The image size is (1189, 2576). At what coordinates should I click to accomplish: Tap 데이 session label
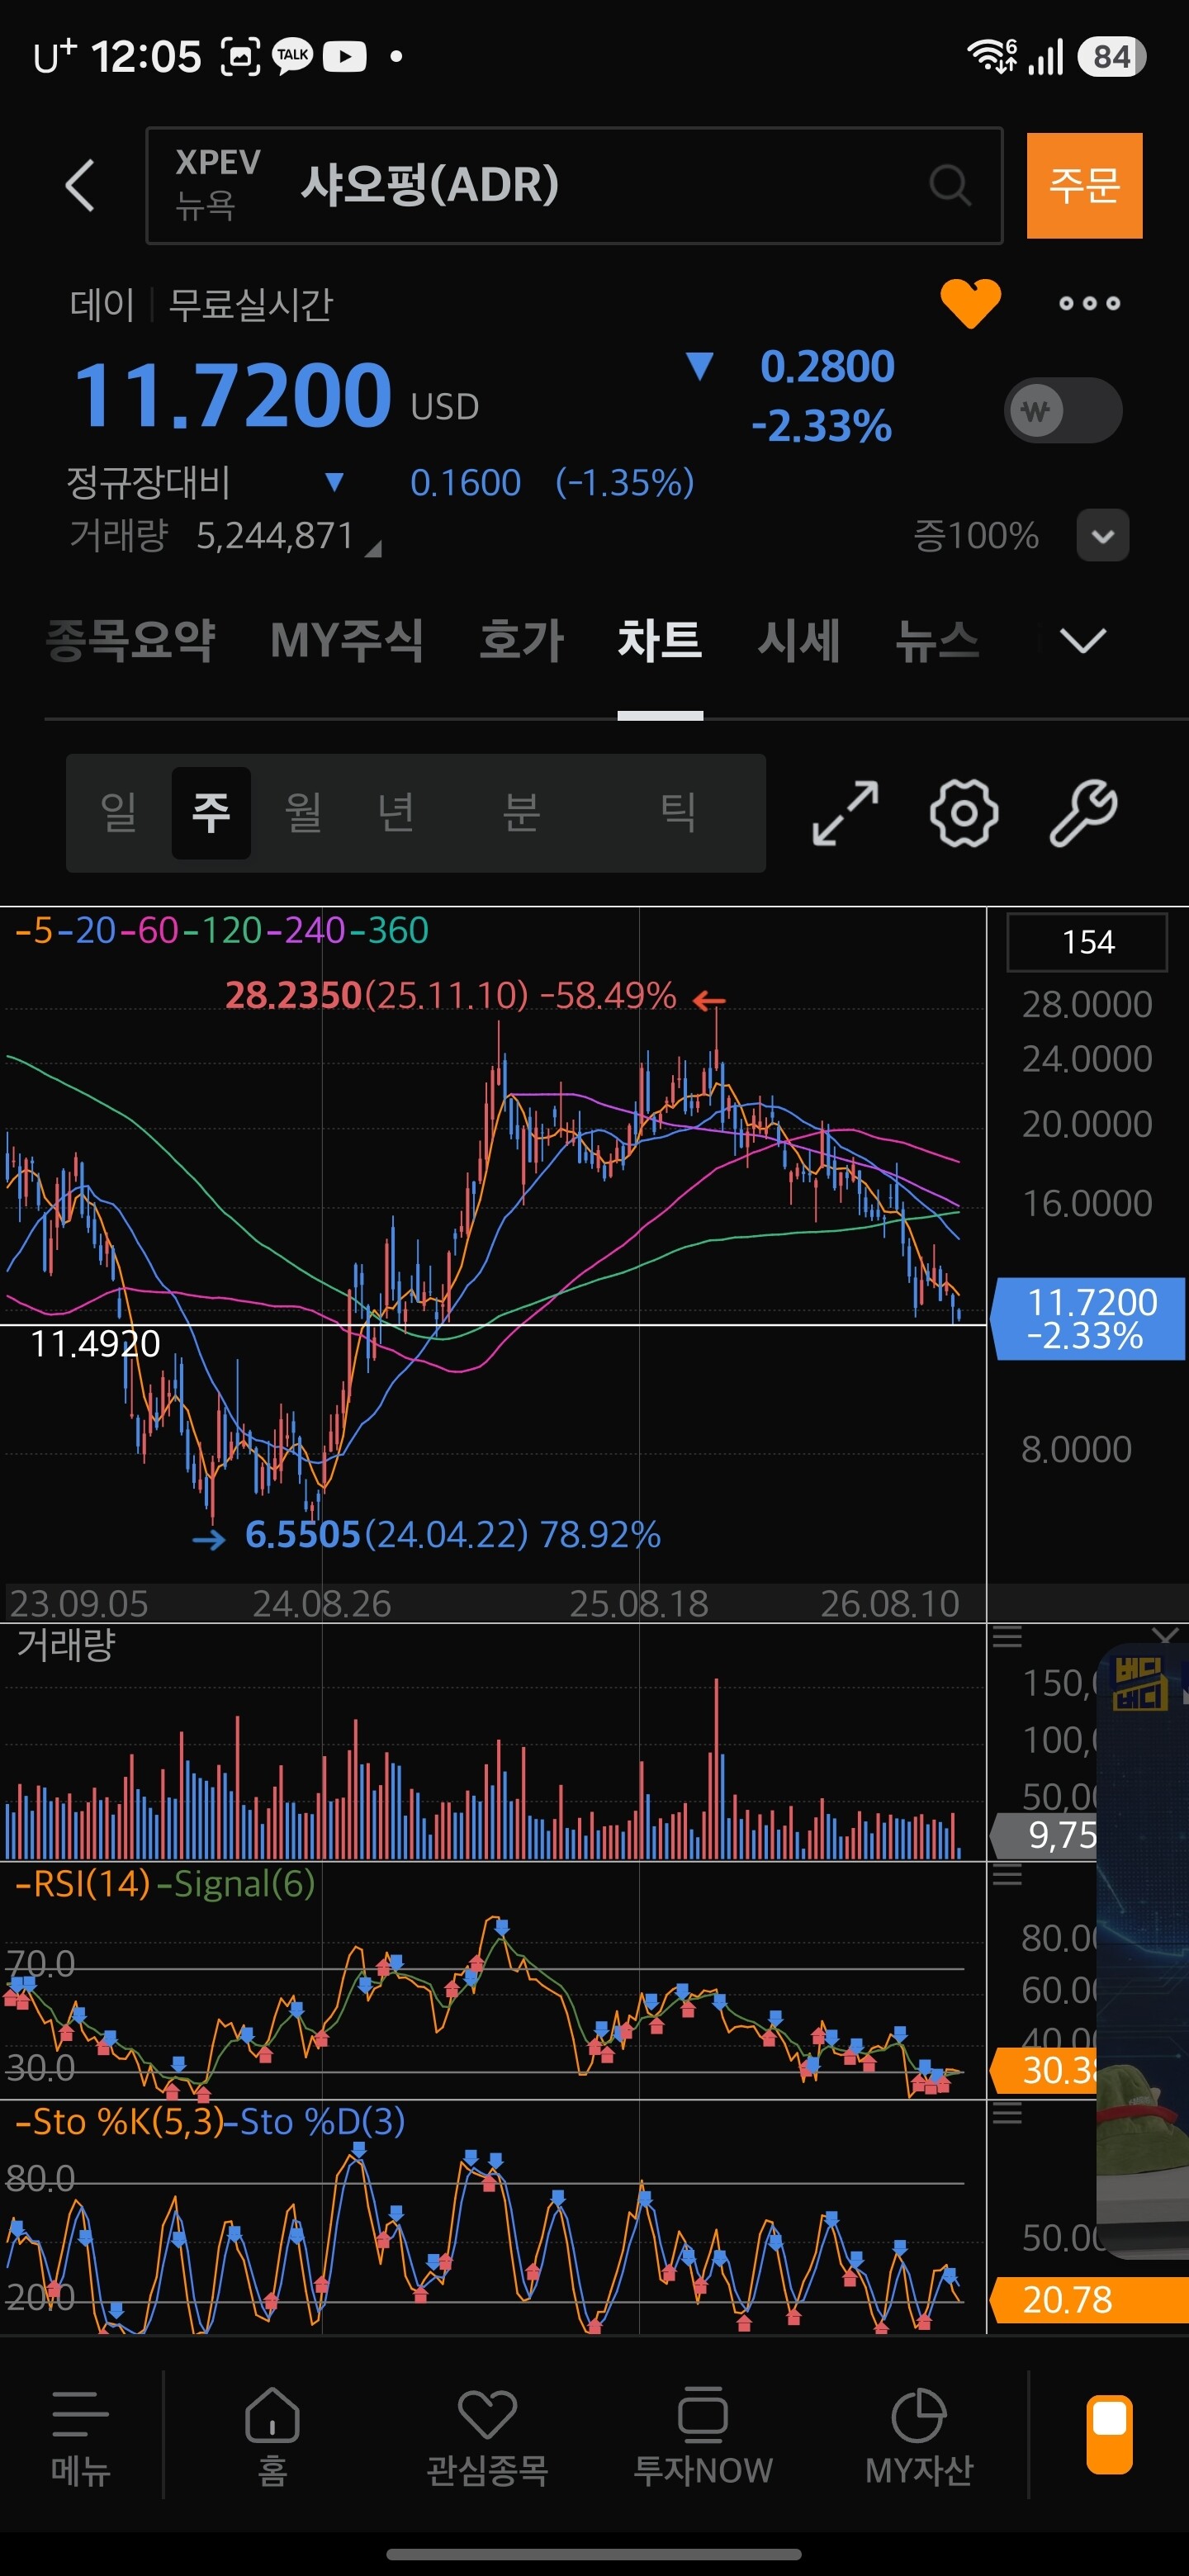(102, 304)
